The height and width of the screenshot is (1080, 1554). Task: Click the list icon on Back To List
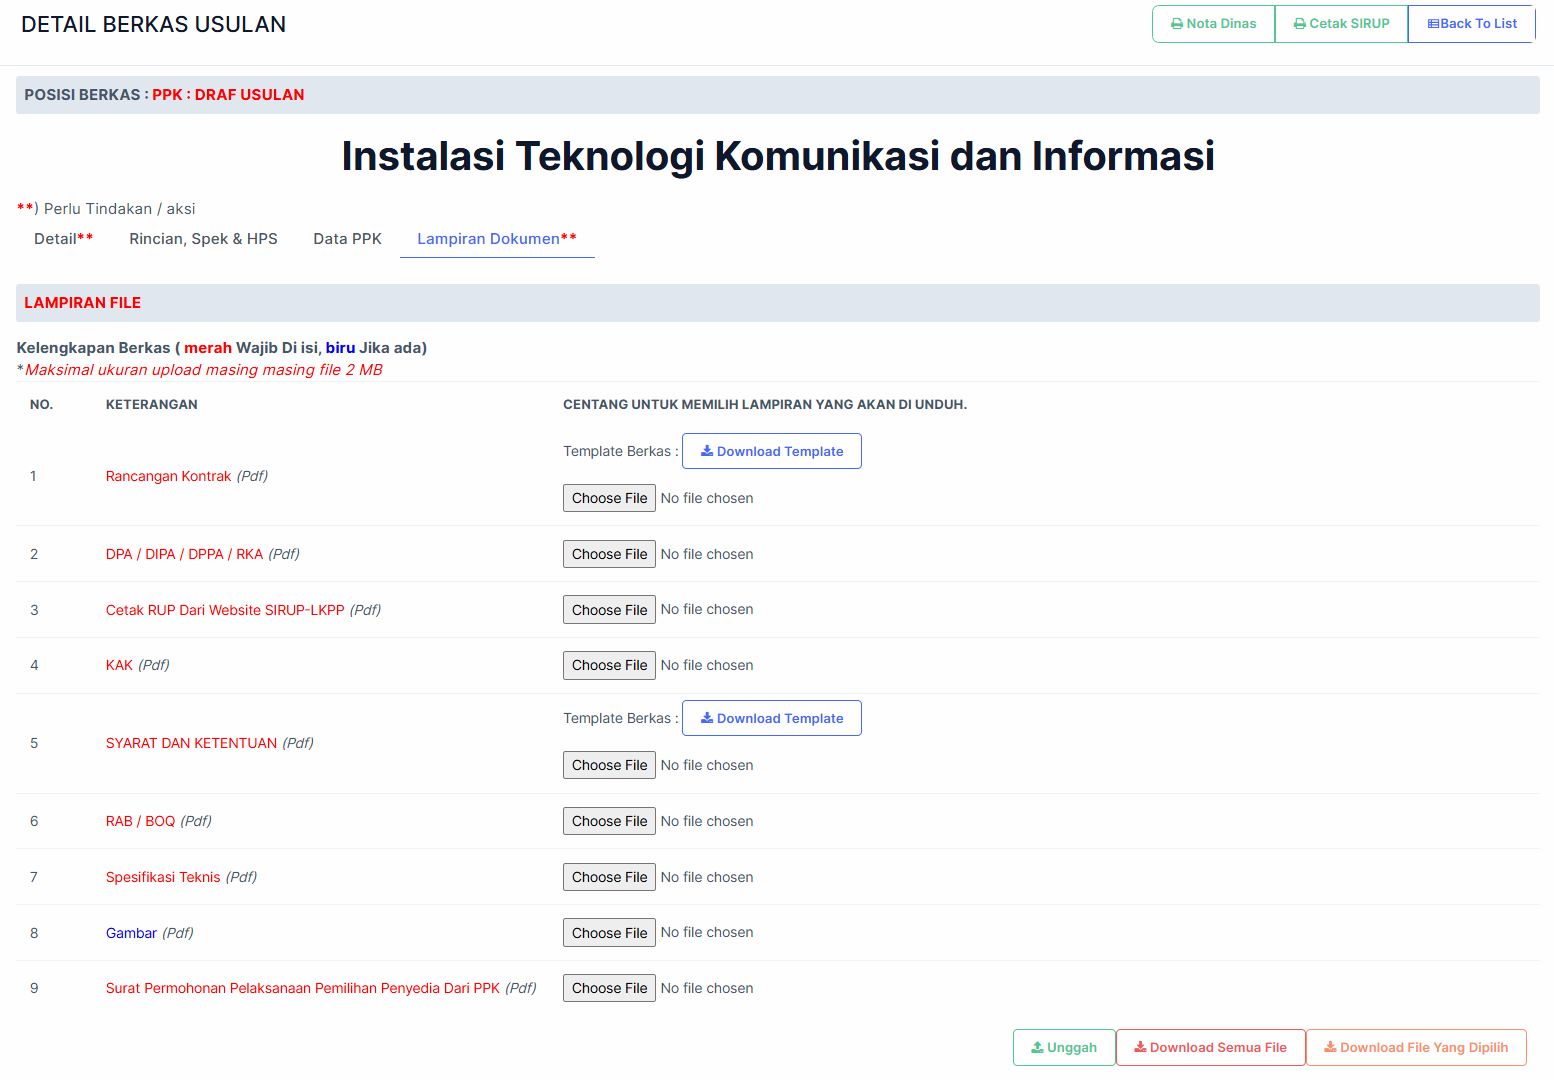(x=1433, y=24)
